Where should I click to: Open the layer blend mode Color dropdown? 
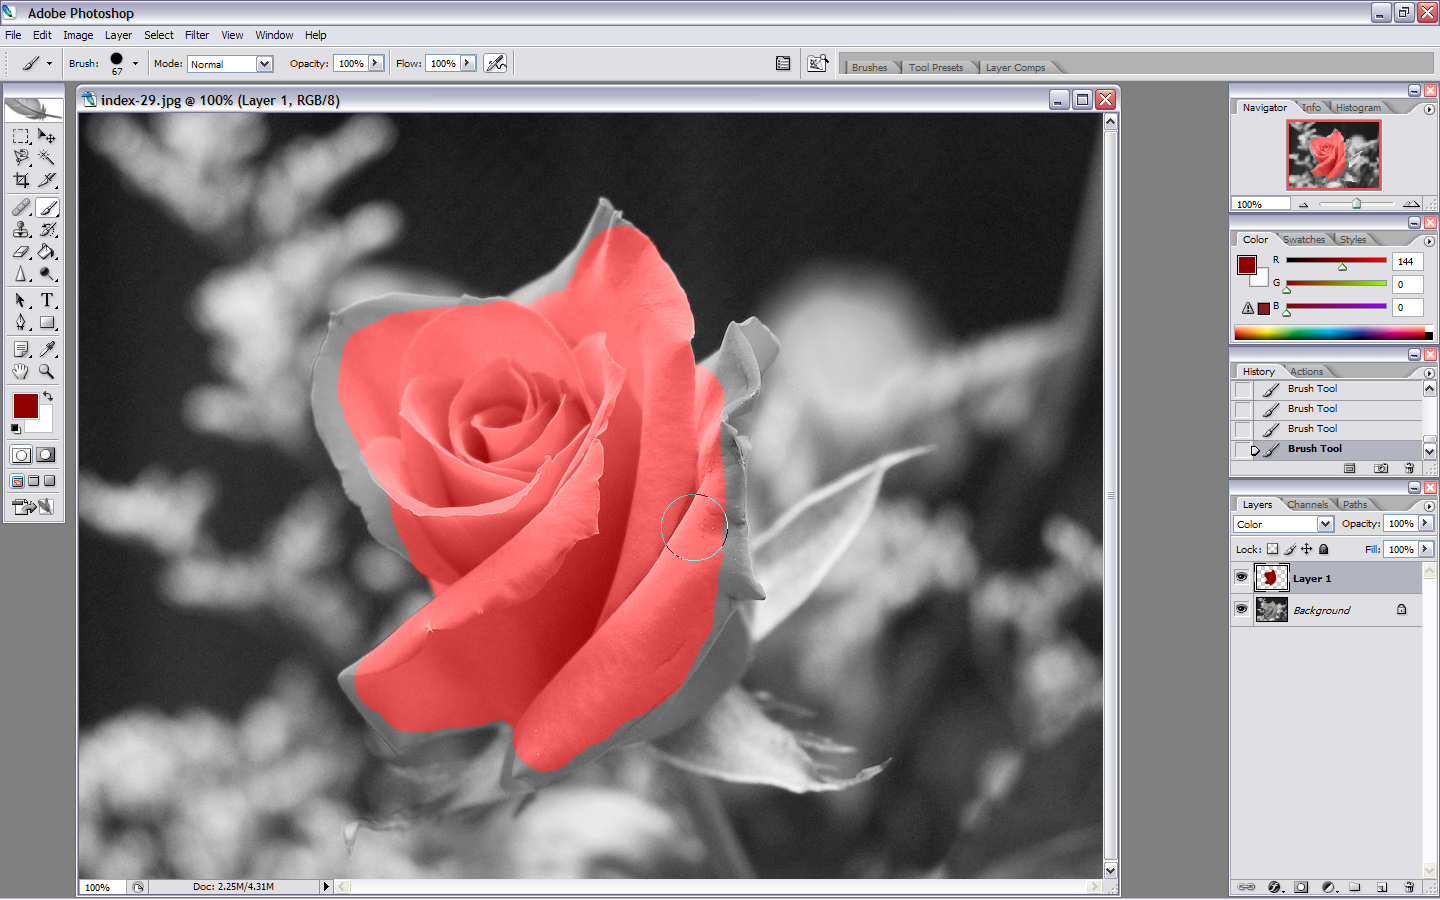(1325, 524)
